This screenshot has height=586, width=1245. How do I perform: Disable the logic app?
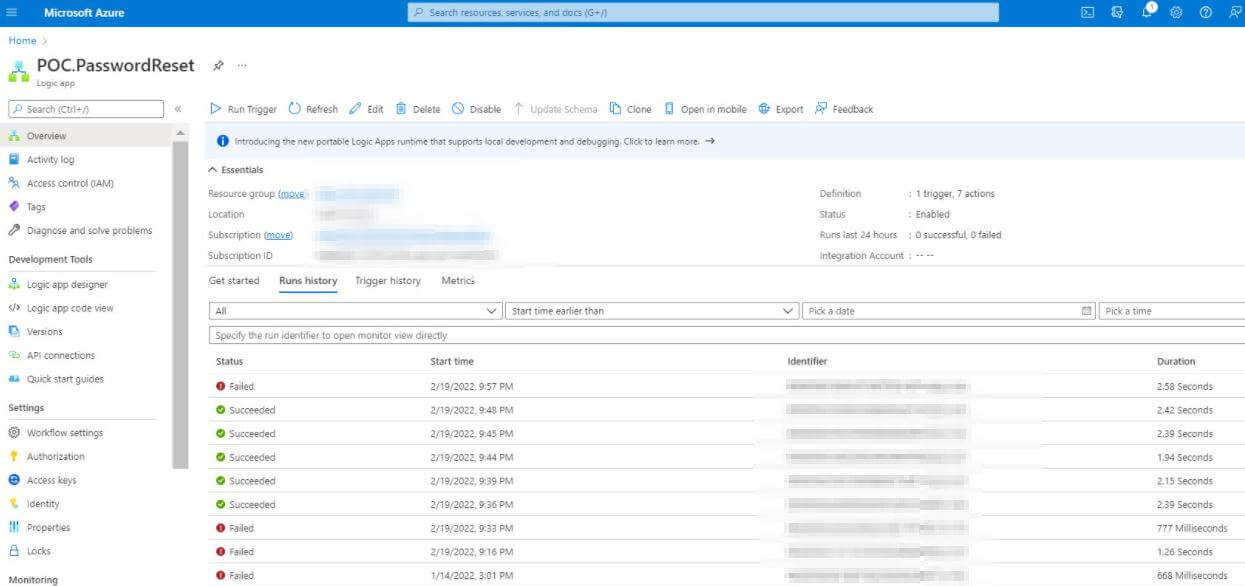click(x=477, y=109)
